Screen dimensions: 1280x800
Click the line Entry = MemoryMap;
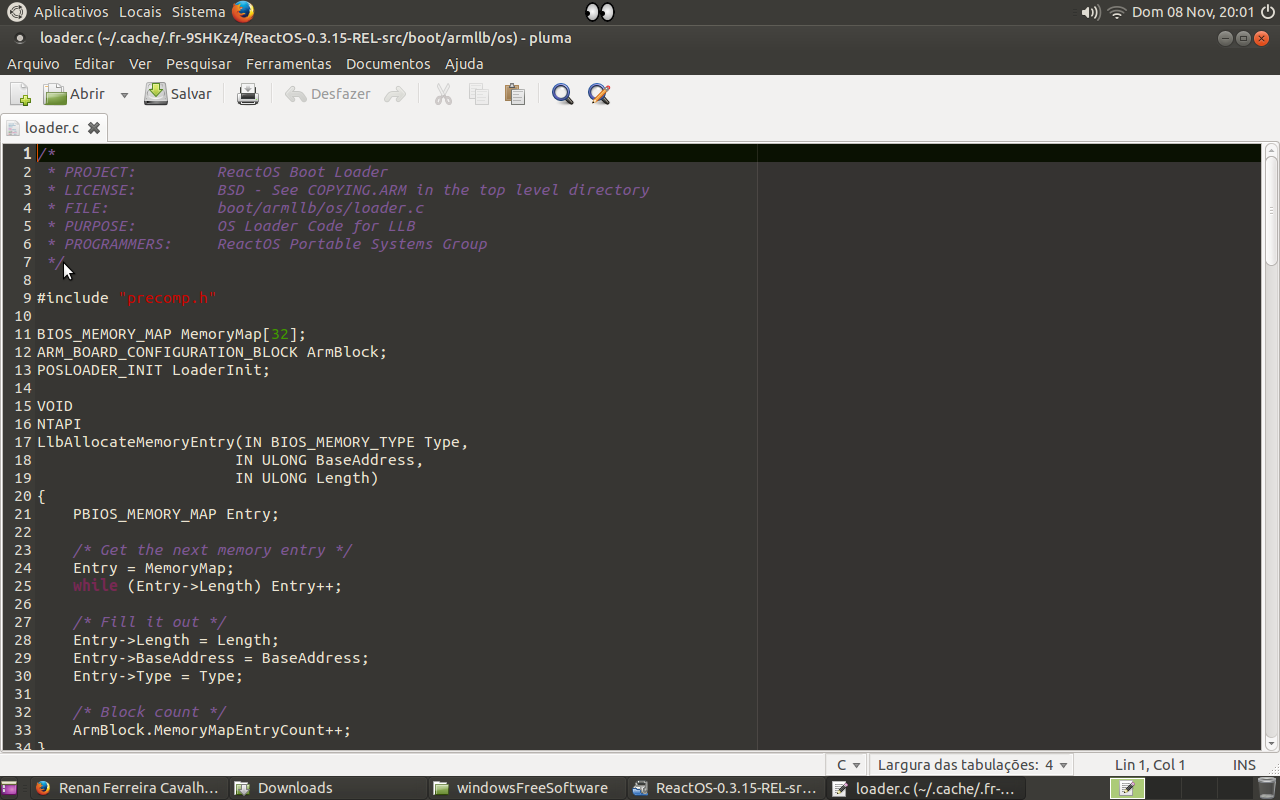pos(153,568)
